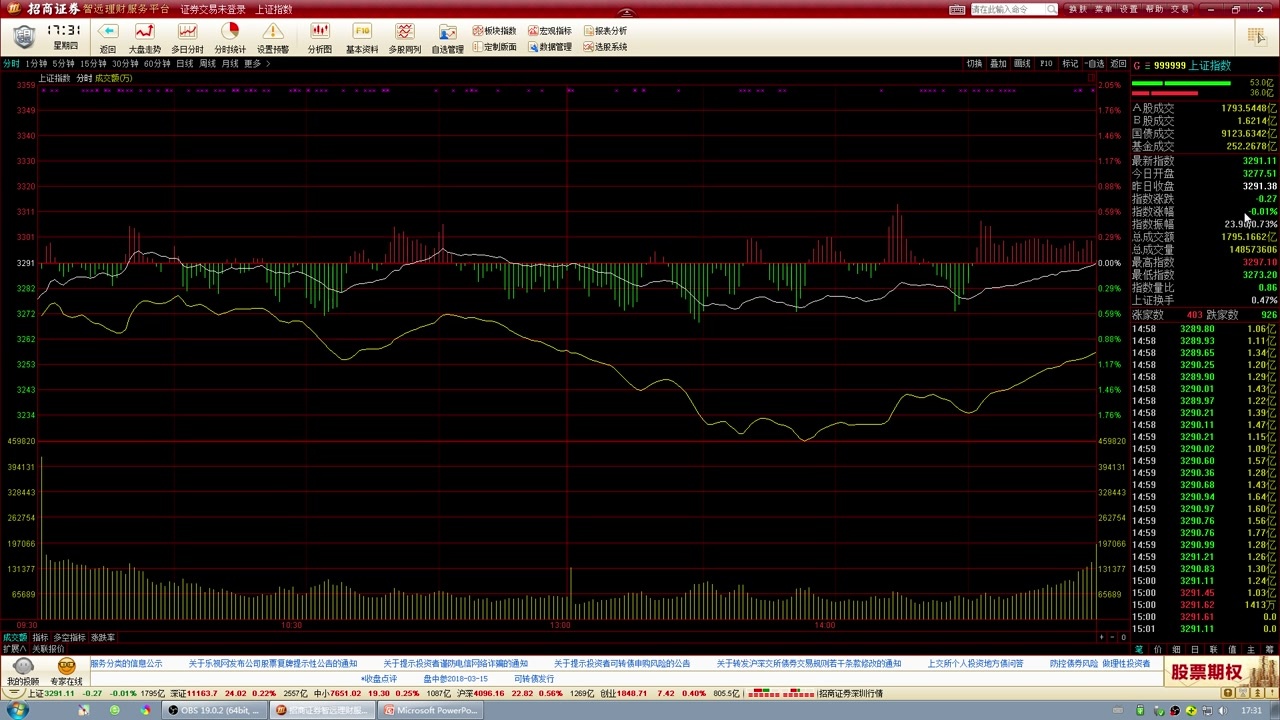Open the 可转债发行 link
Viewport: 1280px width, 720px height.
click(534, 679)
